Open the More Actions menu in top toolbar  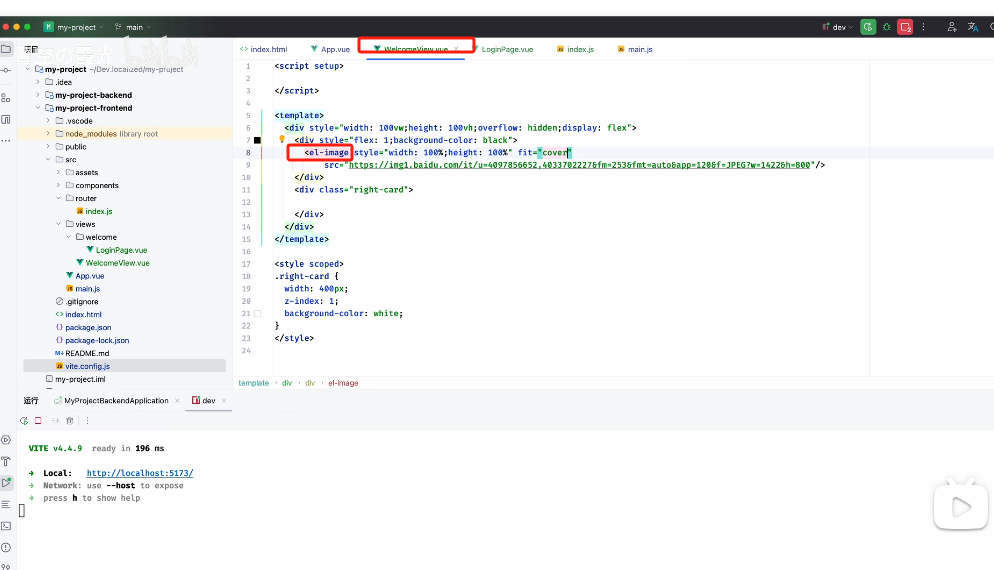coord(924,27)
